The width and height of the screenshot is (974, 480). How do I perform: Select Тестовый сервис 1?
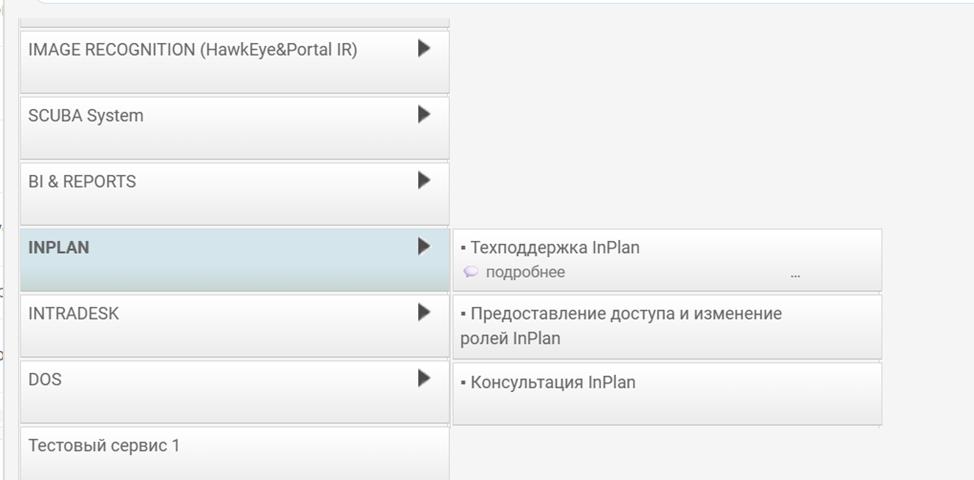coord(104,446)
